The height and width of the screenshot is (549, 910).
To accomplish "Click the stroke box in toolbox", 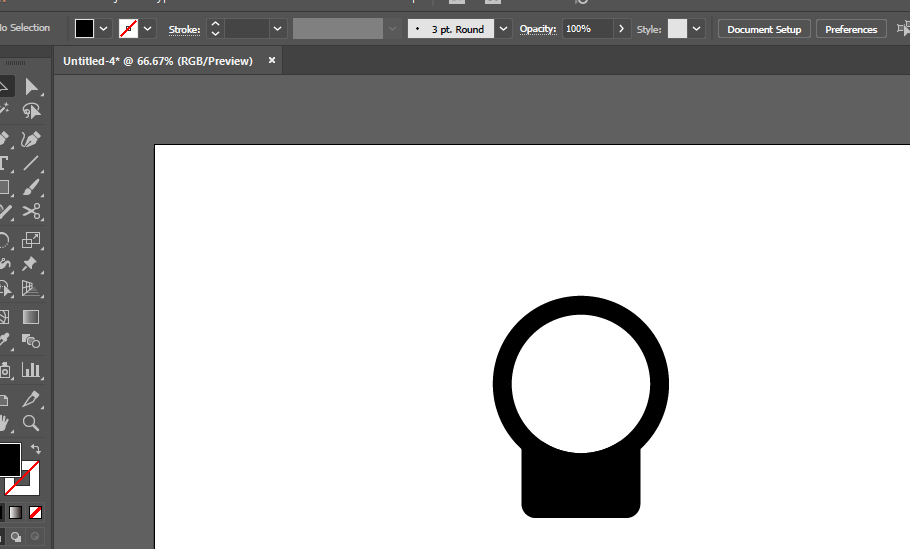I will tap(30, 486).
